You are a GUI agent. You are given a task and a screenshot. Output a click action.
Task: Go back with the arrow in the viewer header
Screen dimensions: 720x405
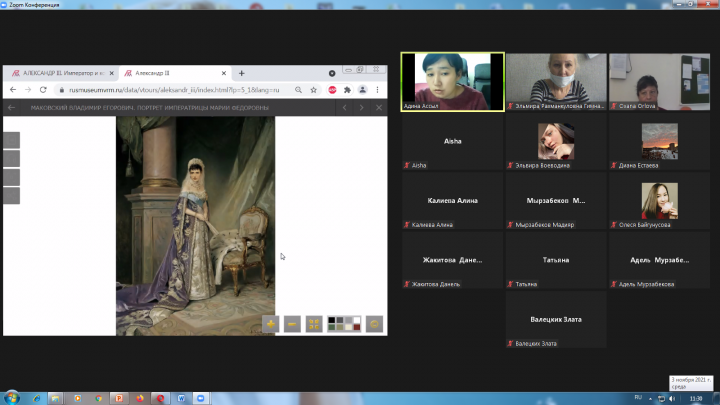(x=11, y=107)
